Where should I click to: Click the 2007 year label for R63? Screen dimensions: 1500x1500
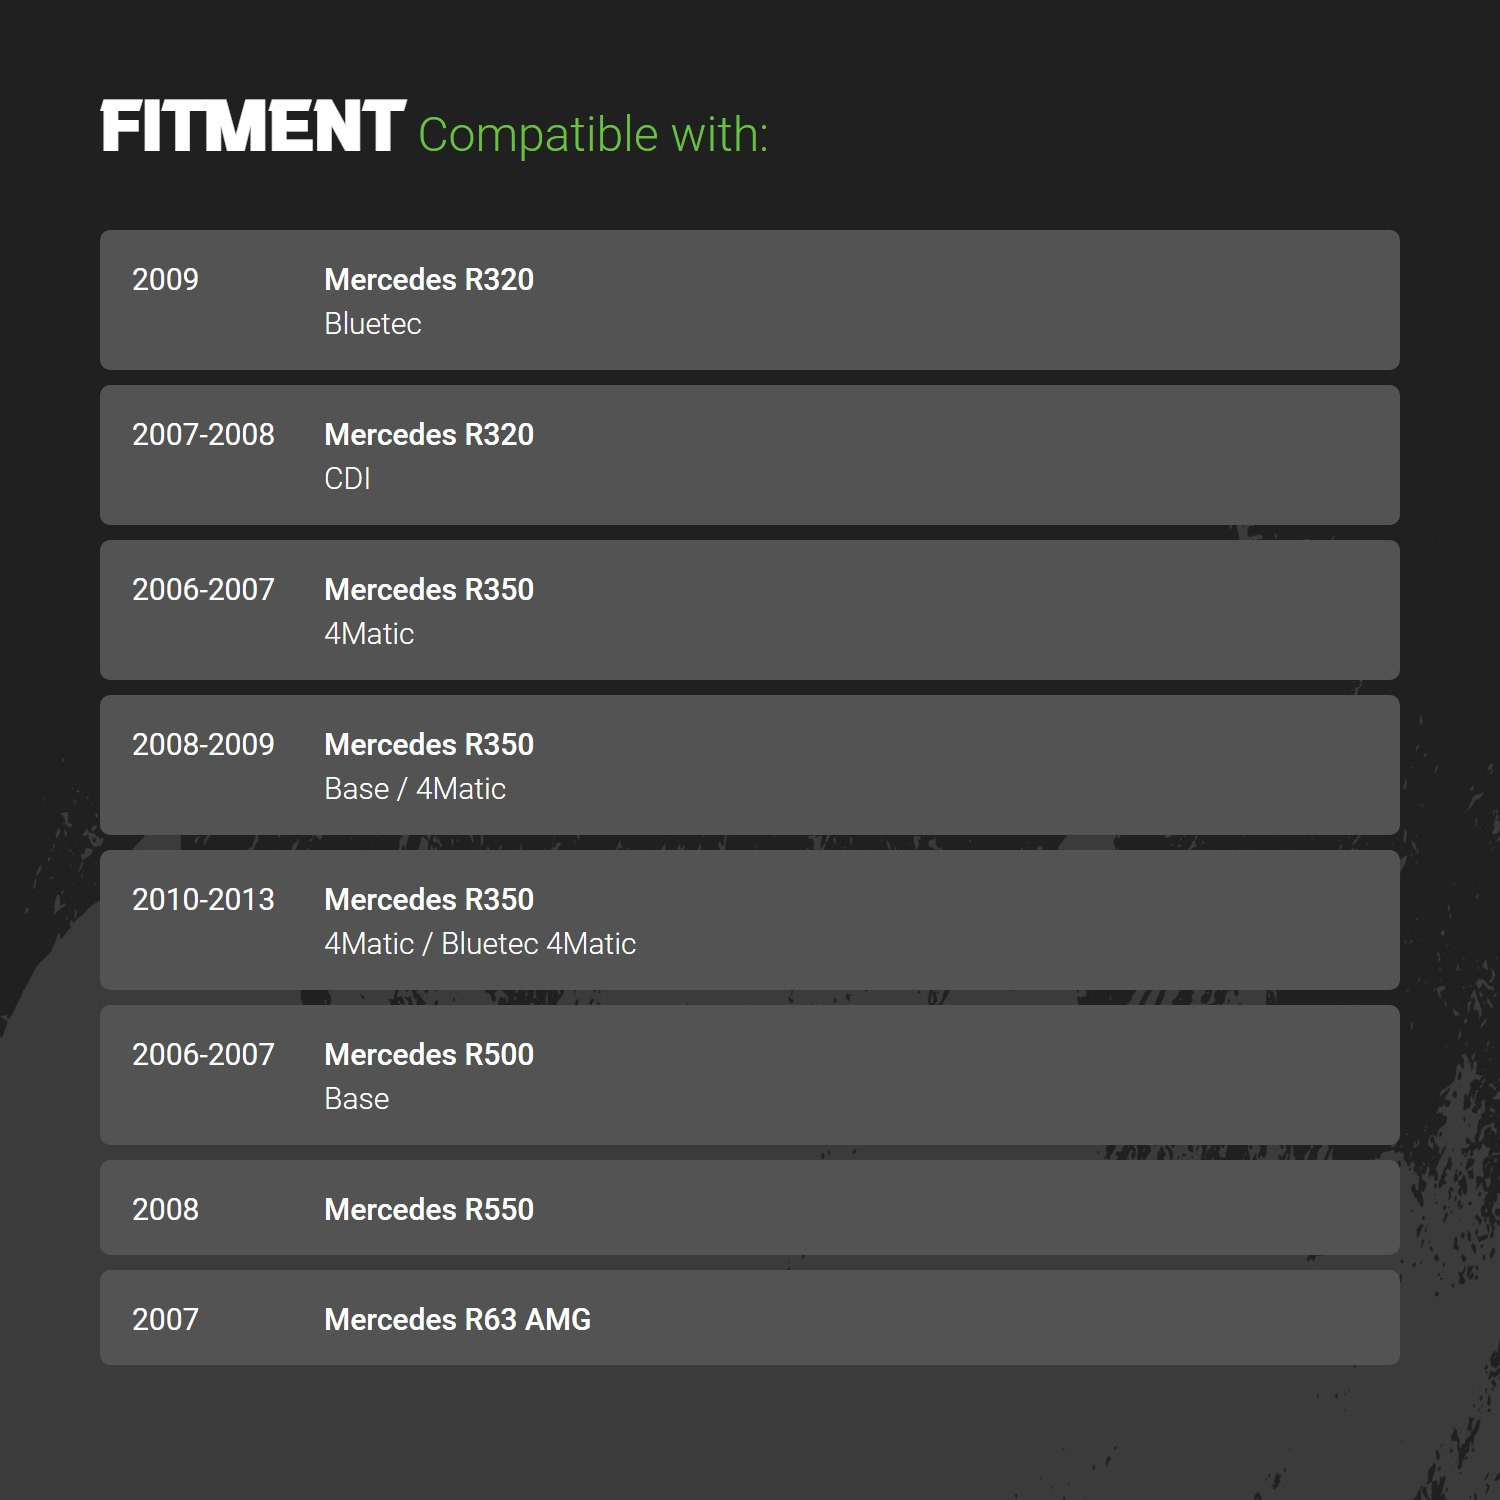click(165, 1320)
